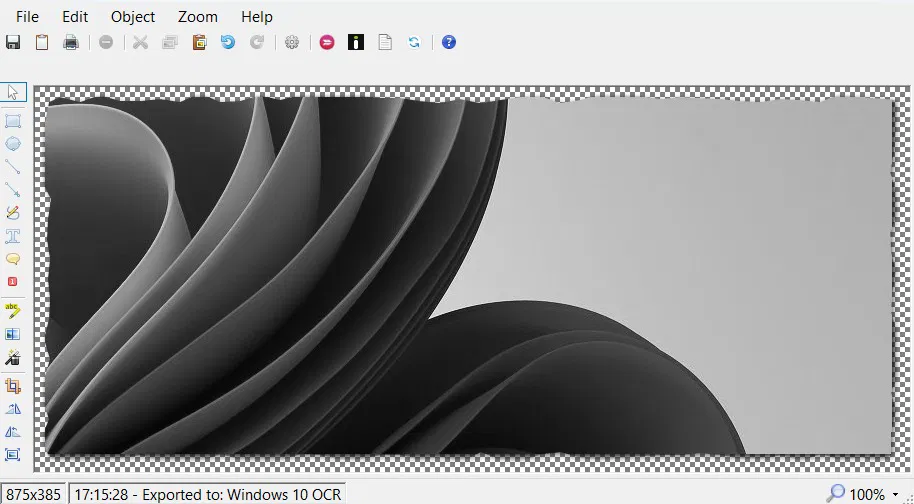
Task: Open the Zoom menu
Action: tap(198, 17)
